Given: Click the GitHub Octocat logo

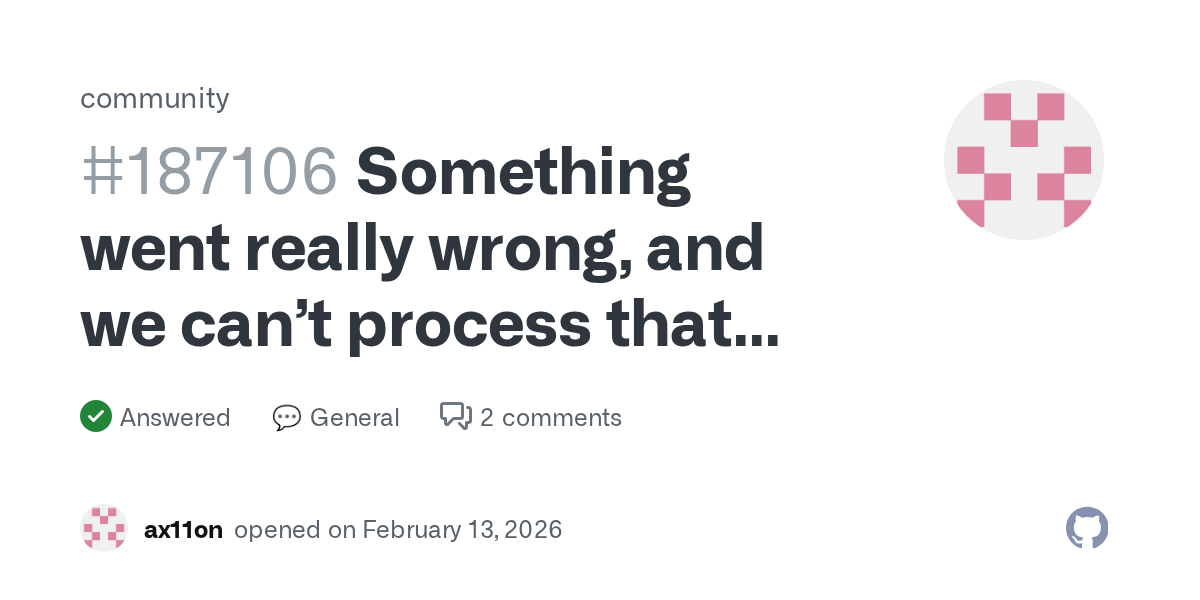Looking at the screenshot, I should [x=1087, y=528].
